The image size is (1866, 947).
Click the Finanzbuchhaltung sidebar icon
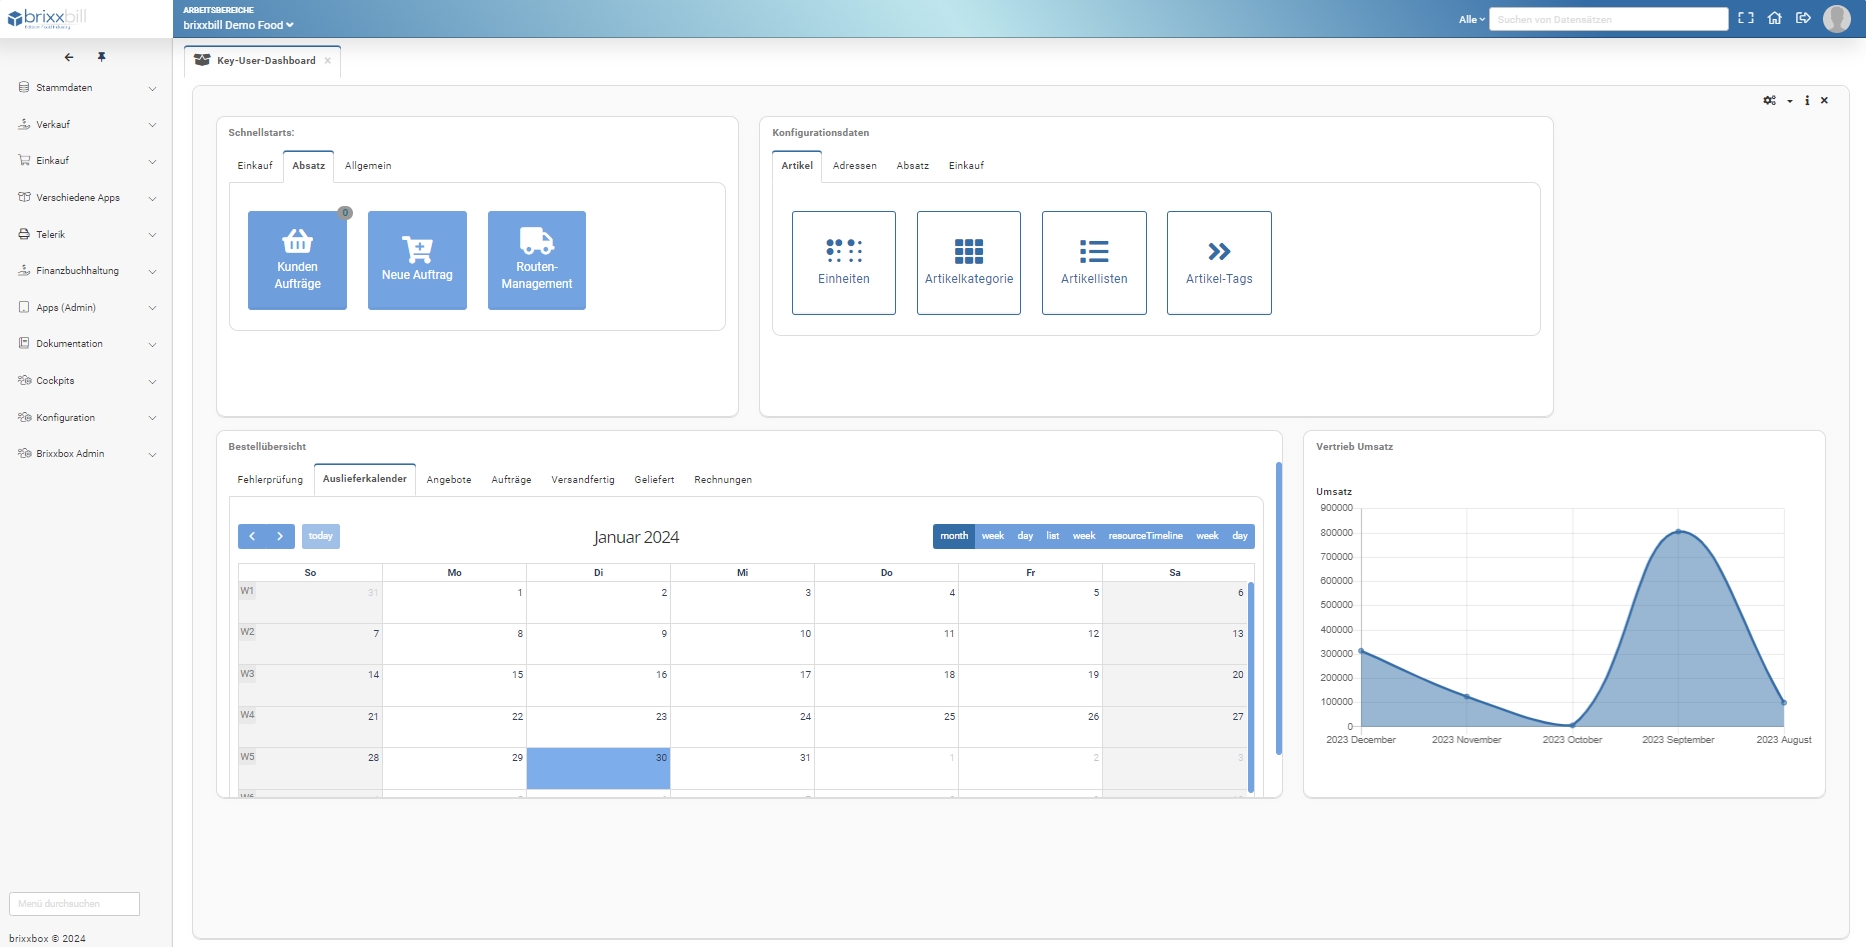tap(24, 270)
